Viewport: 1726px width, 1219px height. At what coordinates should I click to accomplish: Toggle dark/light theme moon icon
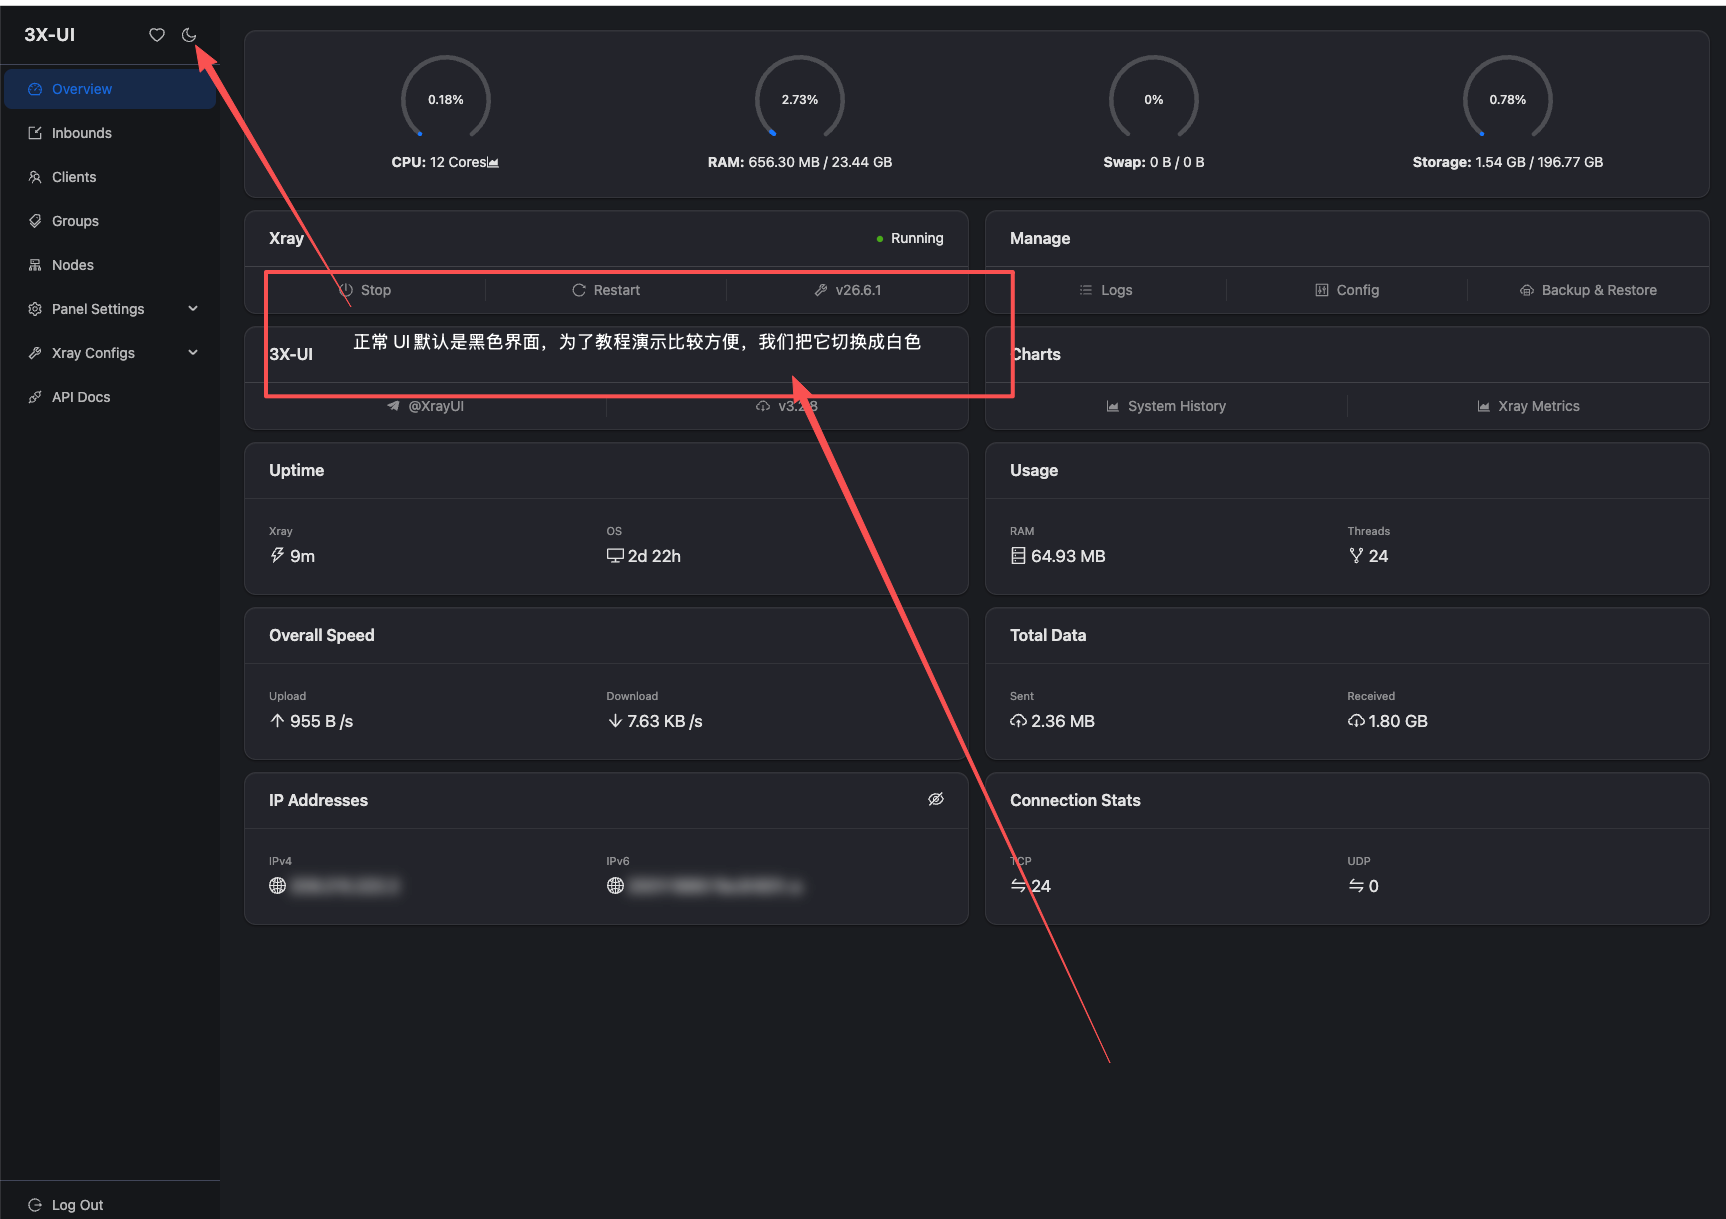189,35
